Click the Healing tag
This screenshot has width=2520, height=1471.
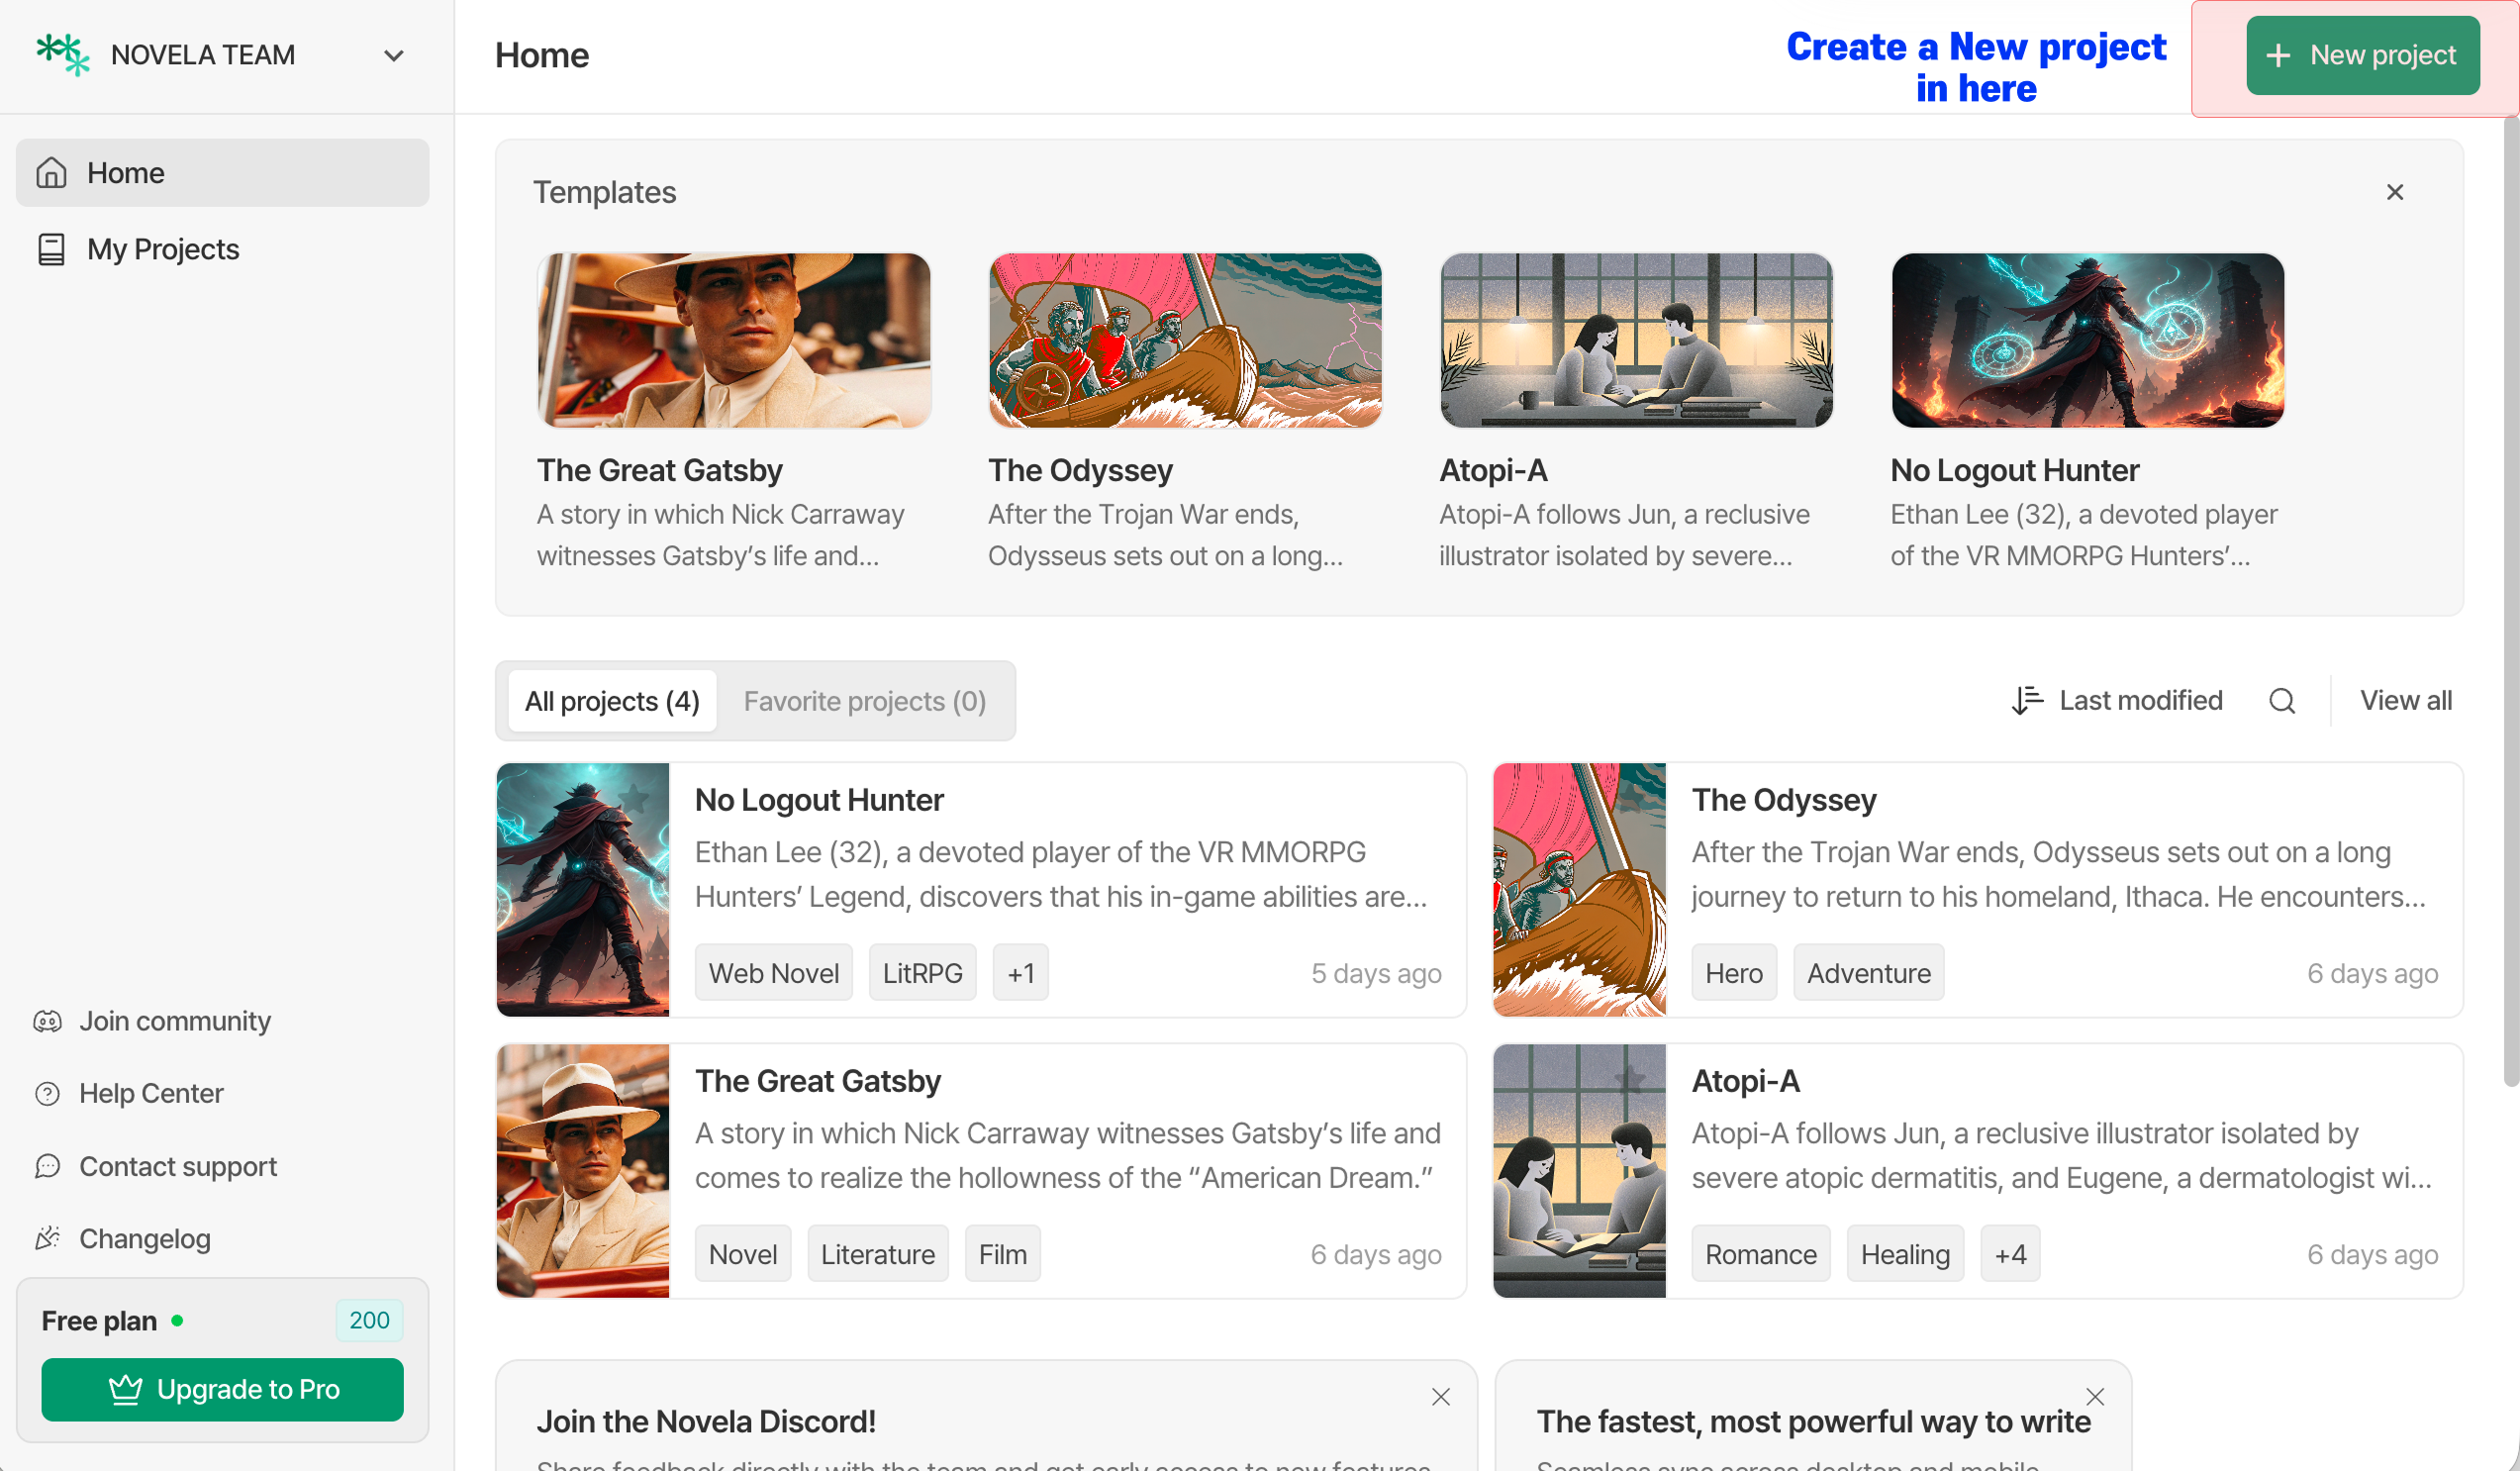tap(1905, 1254)
